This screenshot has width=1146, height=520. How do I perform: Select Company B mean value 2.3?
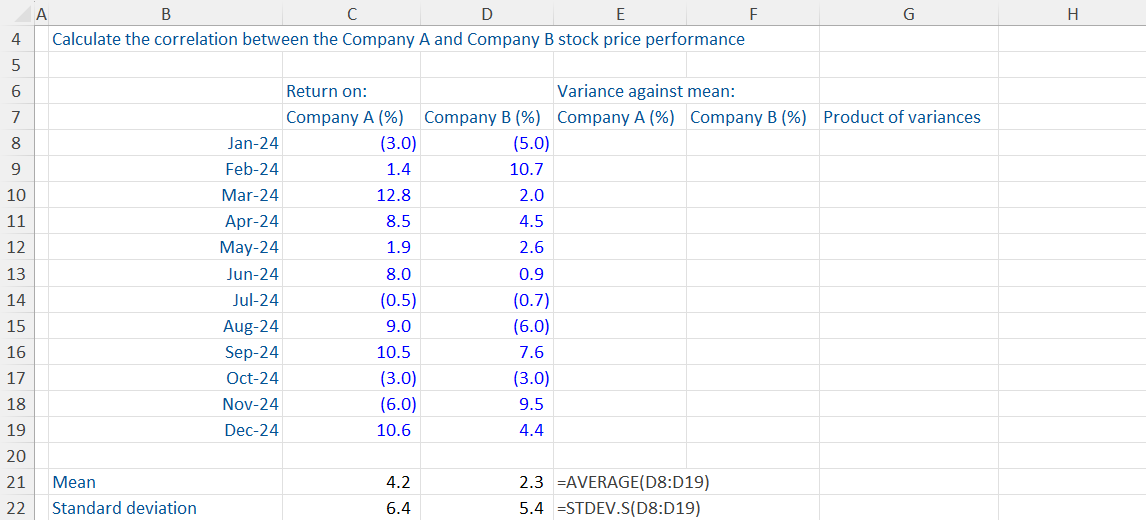pos(487,482)
